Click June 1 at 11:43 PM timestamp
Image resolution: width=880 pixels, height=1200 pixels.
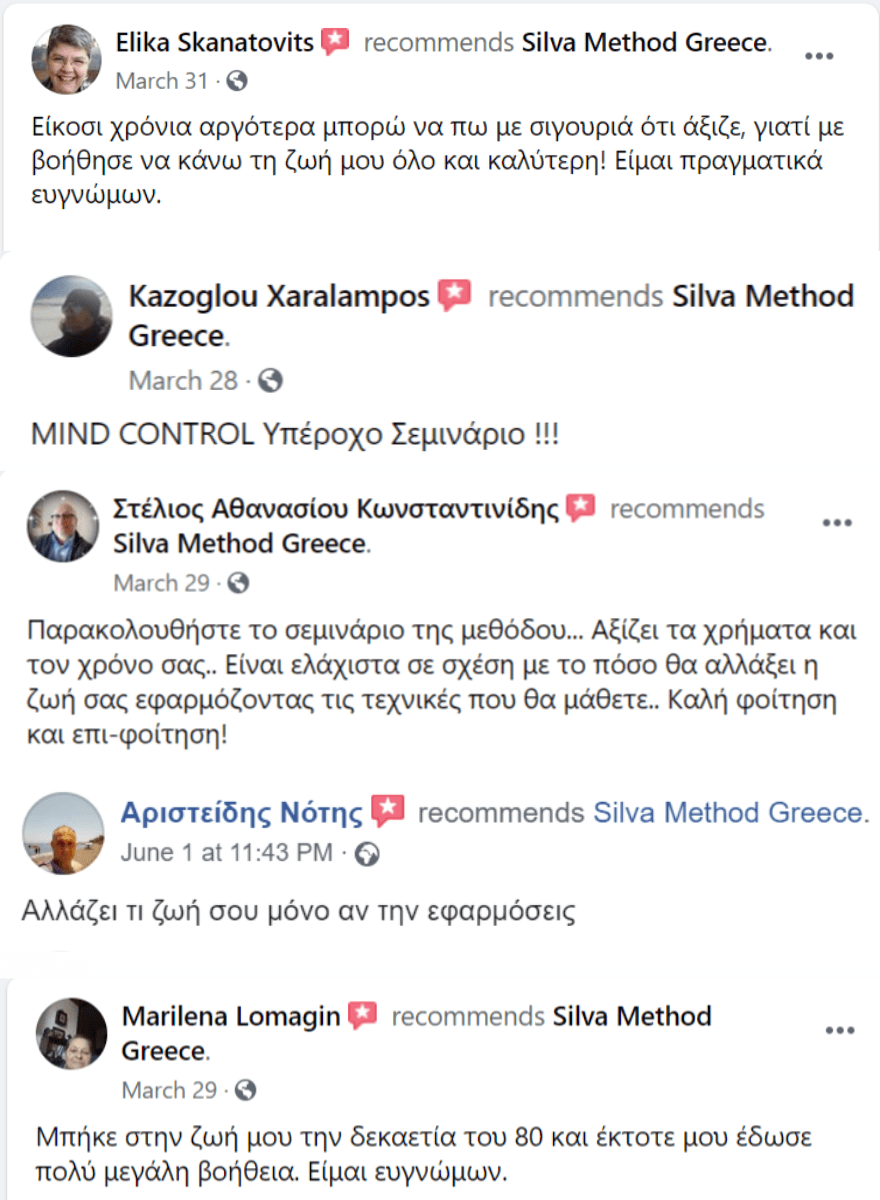[227, 853]
